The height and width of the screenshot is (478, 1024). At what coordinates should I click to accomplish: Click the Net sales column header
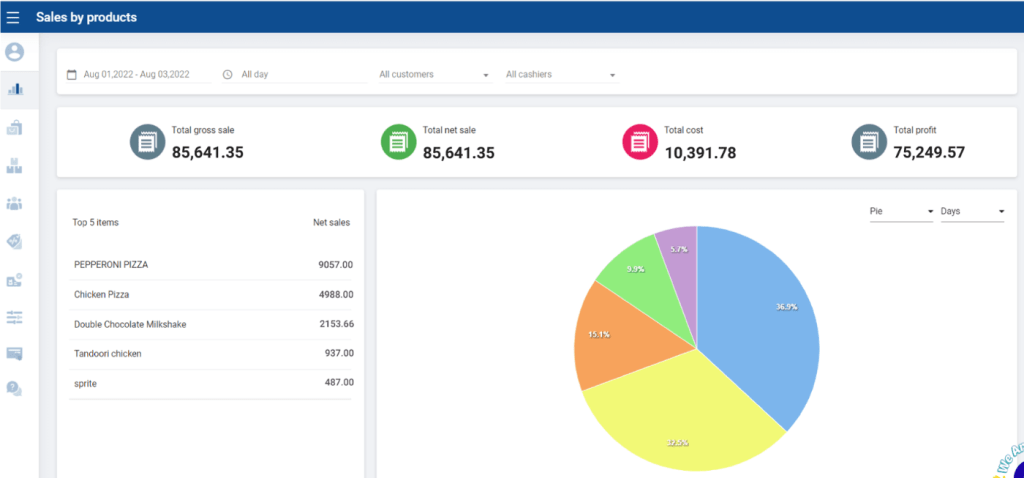(331, 223)
